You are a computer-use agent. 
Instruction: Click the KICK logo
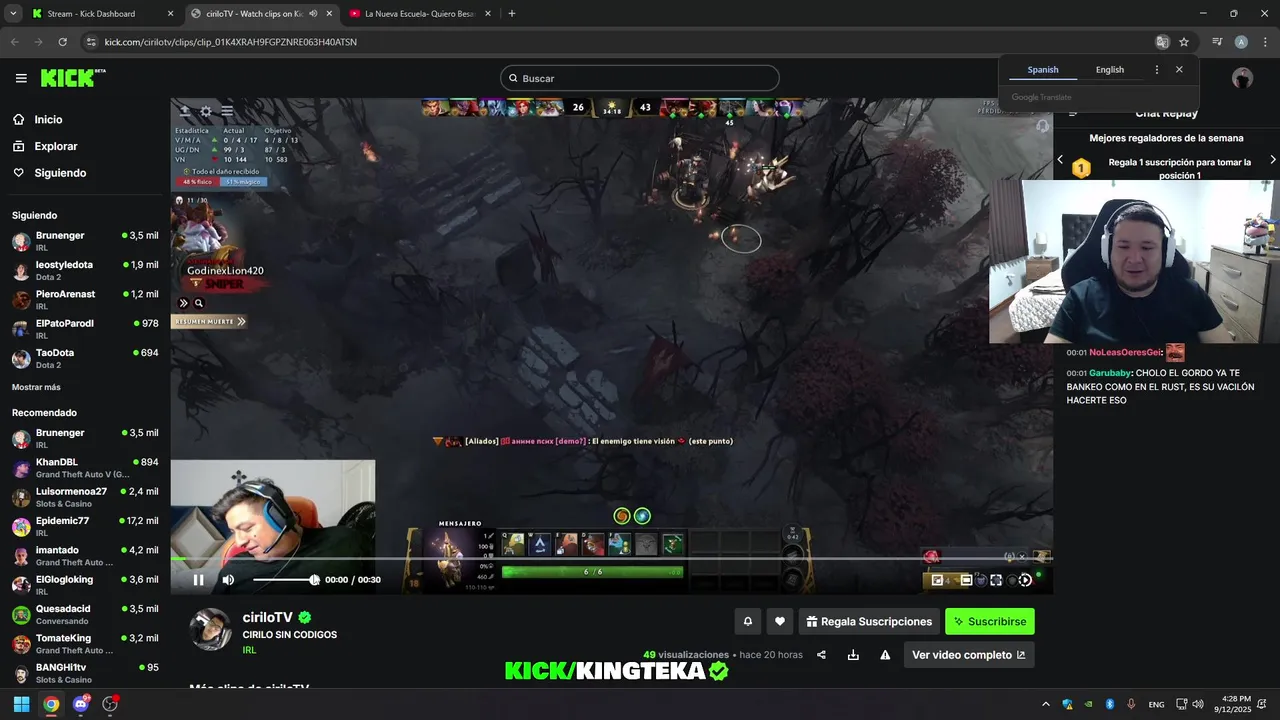click(73, 78)
